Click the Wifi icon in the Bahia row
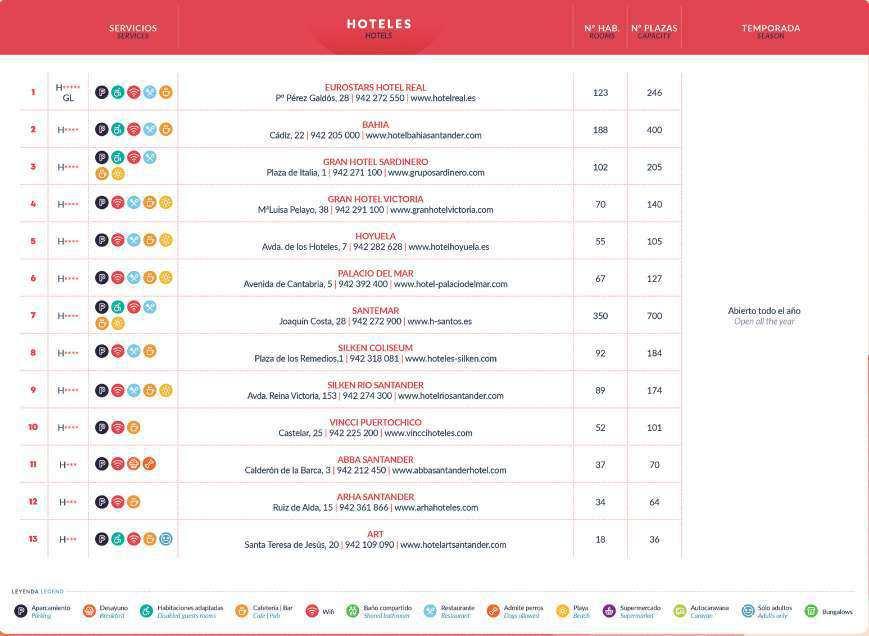This screenshot has height=636, width=869. click(x=134, y=129)
